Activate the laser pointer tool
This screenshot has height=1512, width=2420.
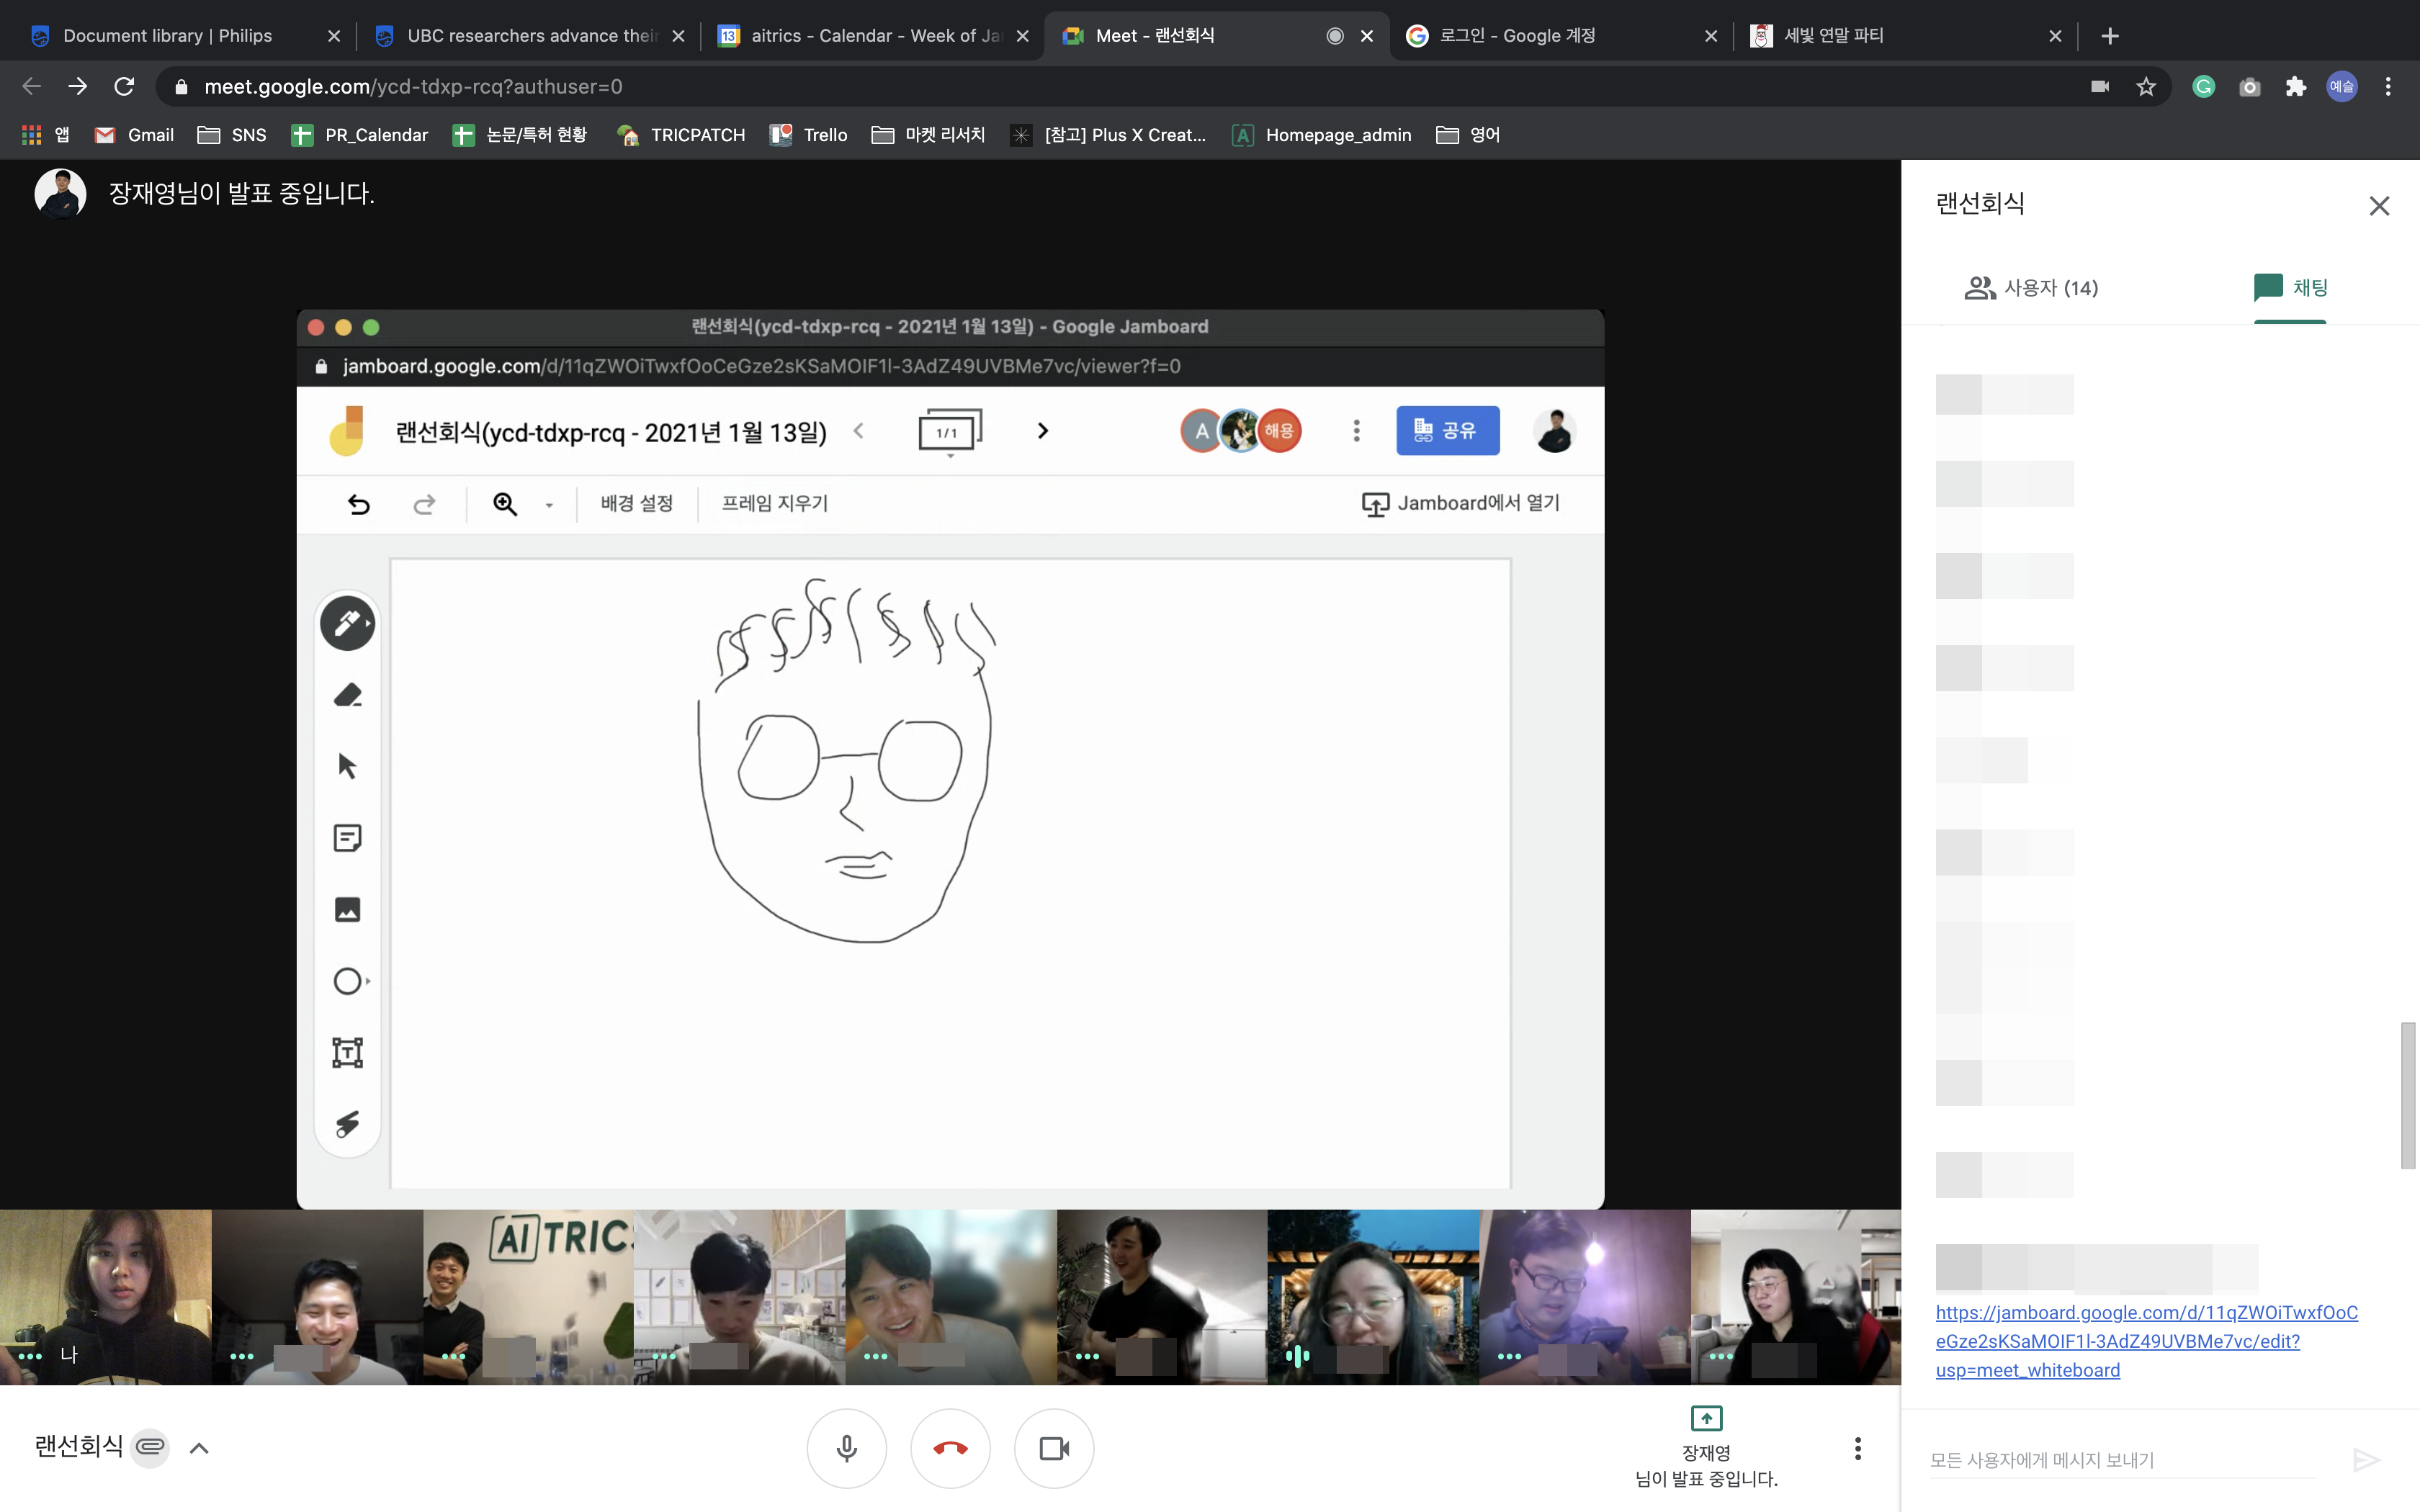click(x=347, y=1124)
